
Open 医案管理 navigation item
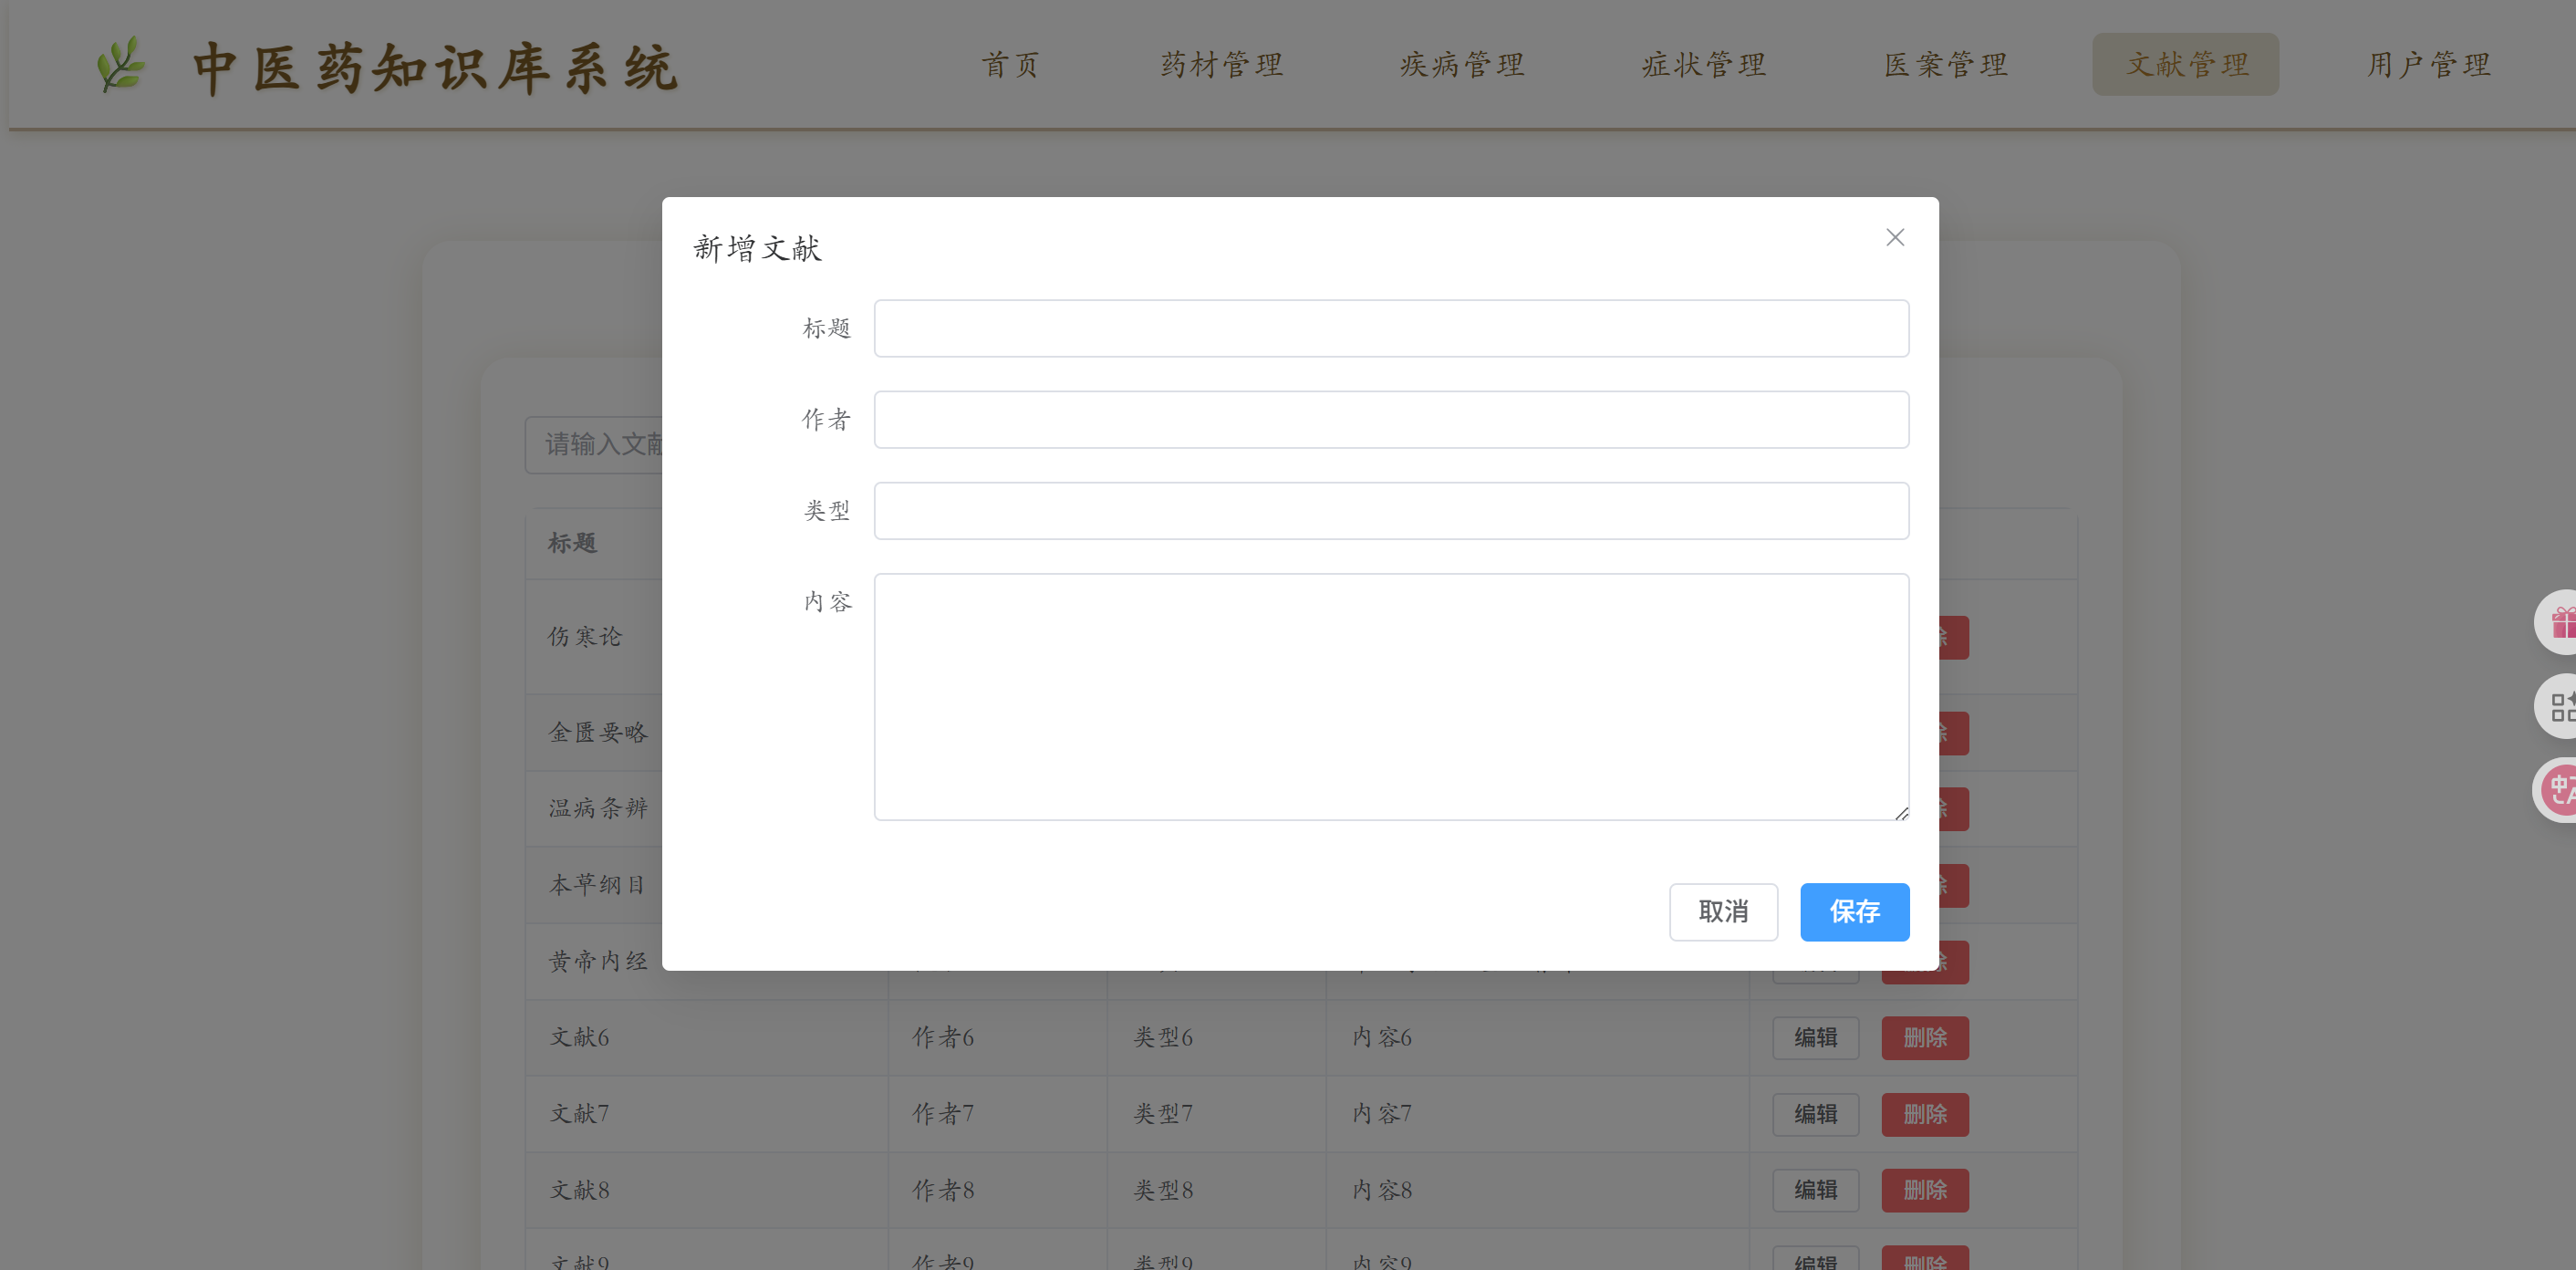[x=1945, y=65]
